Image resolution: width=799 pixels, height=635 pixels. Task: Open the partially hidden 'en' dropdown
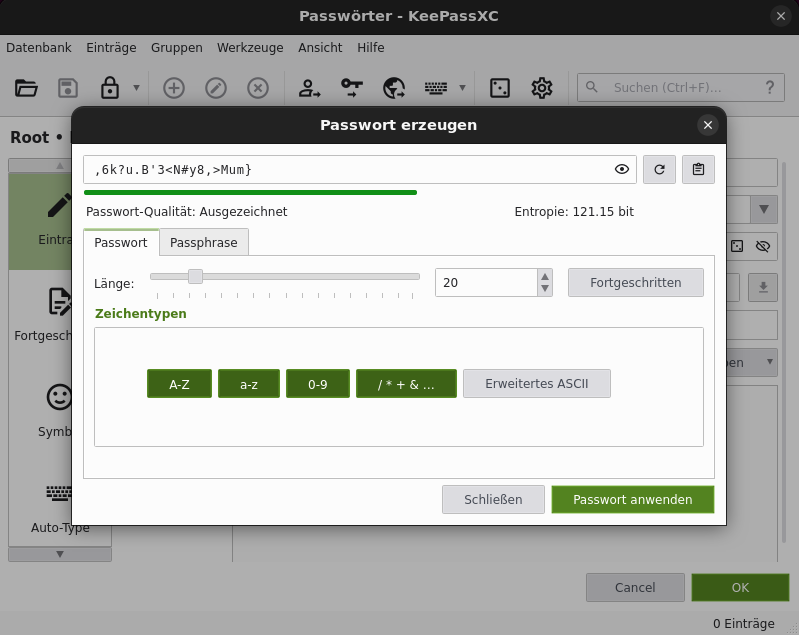coord(752,362)
